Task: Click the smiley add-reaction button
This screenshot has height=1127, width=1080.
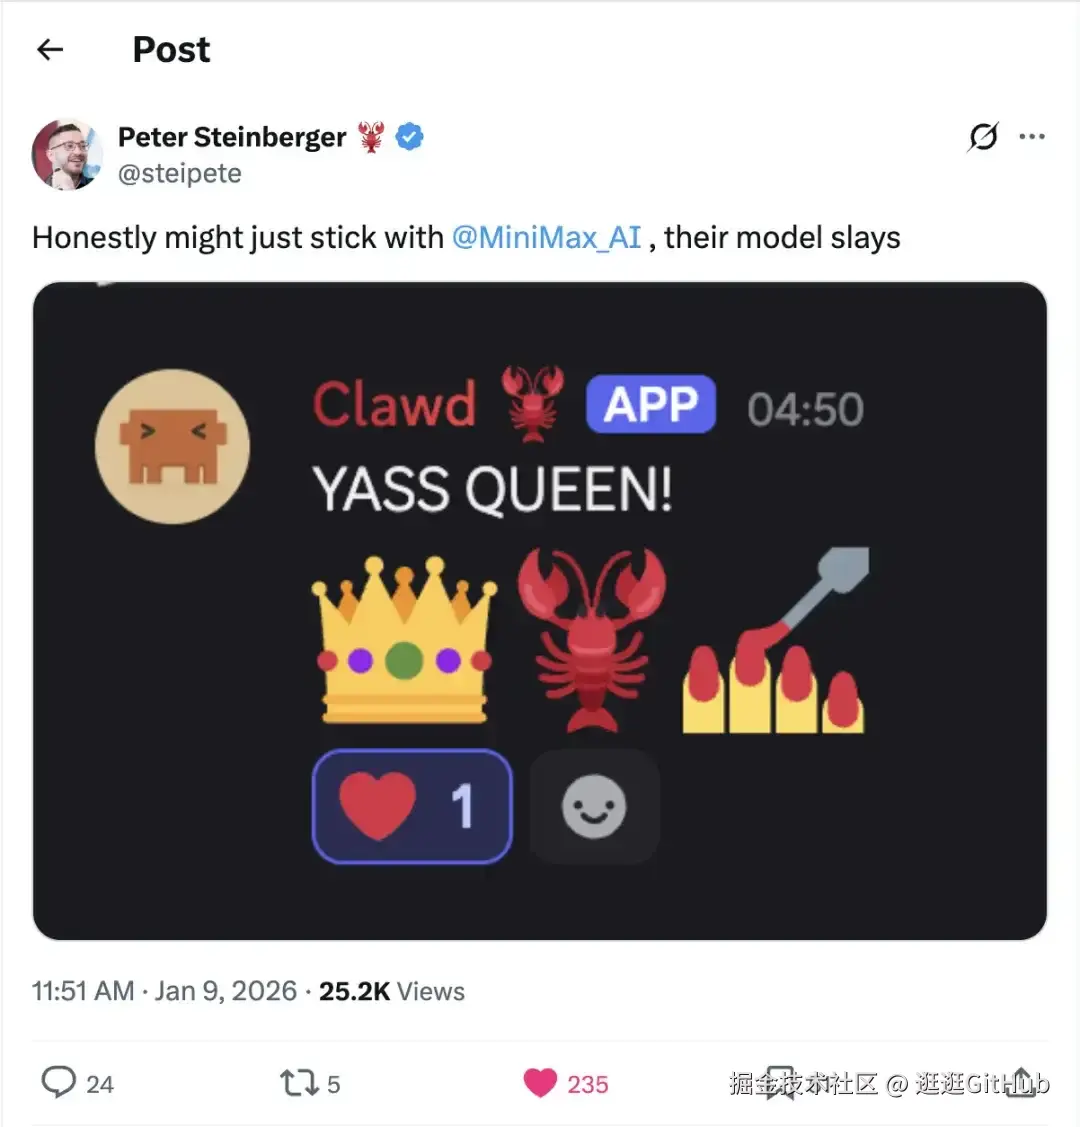Action: [x=594, y=806]
